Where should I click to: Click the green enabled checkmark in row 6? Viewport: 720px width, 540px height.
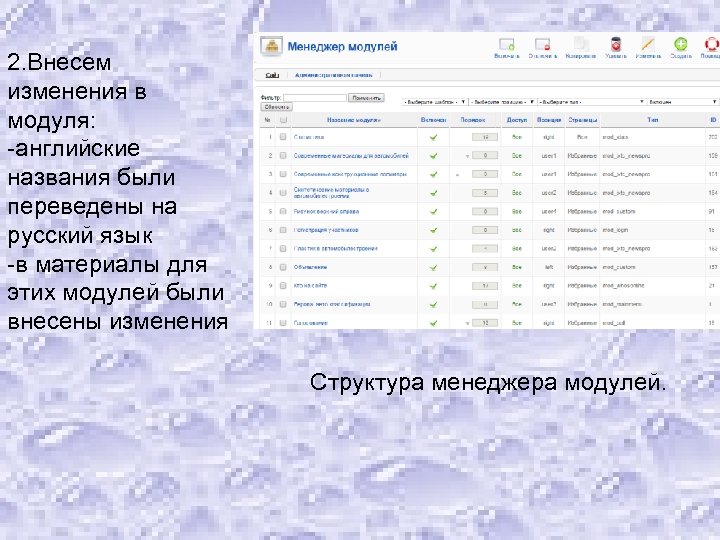[x=433, y=230]
